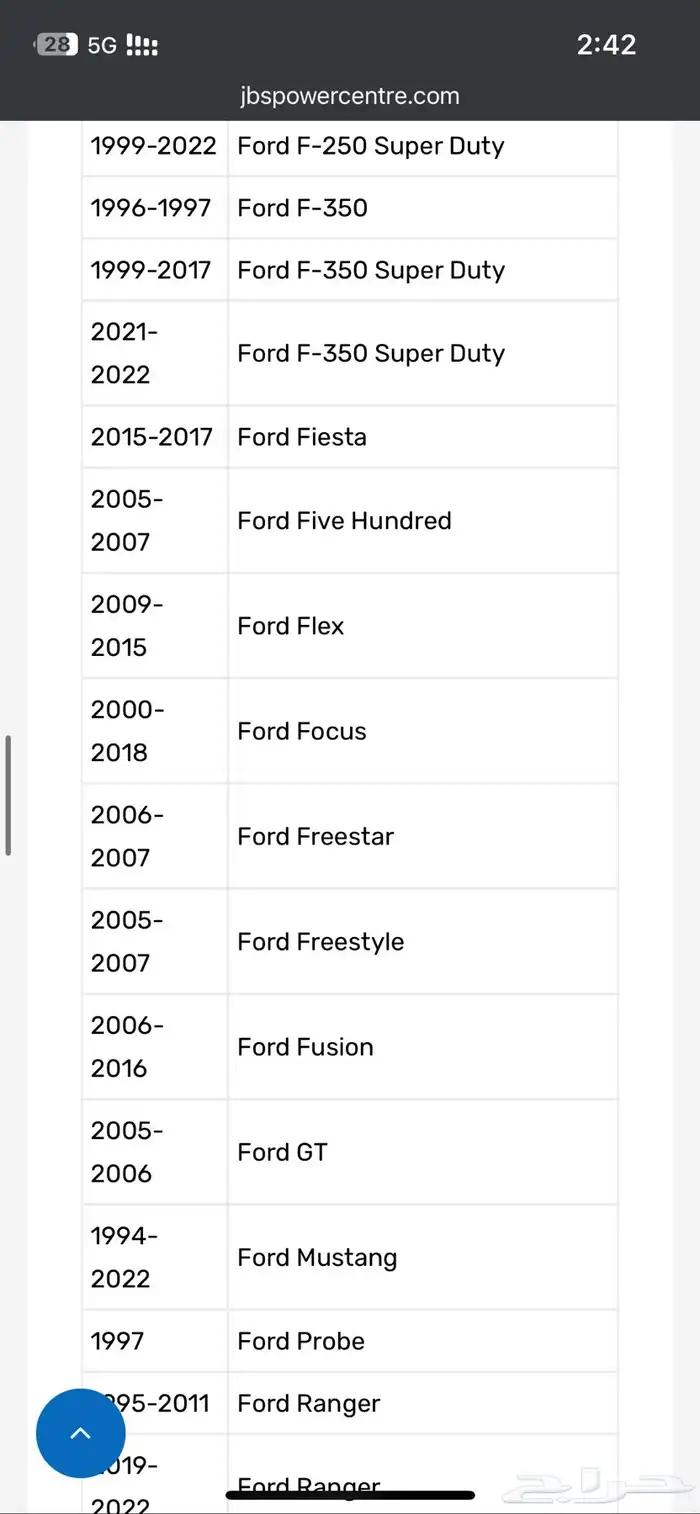Tap the blue scroll-to-top arrow button
Viewport: 700px width, 1514px height.
(x=81, y=1433)
